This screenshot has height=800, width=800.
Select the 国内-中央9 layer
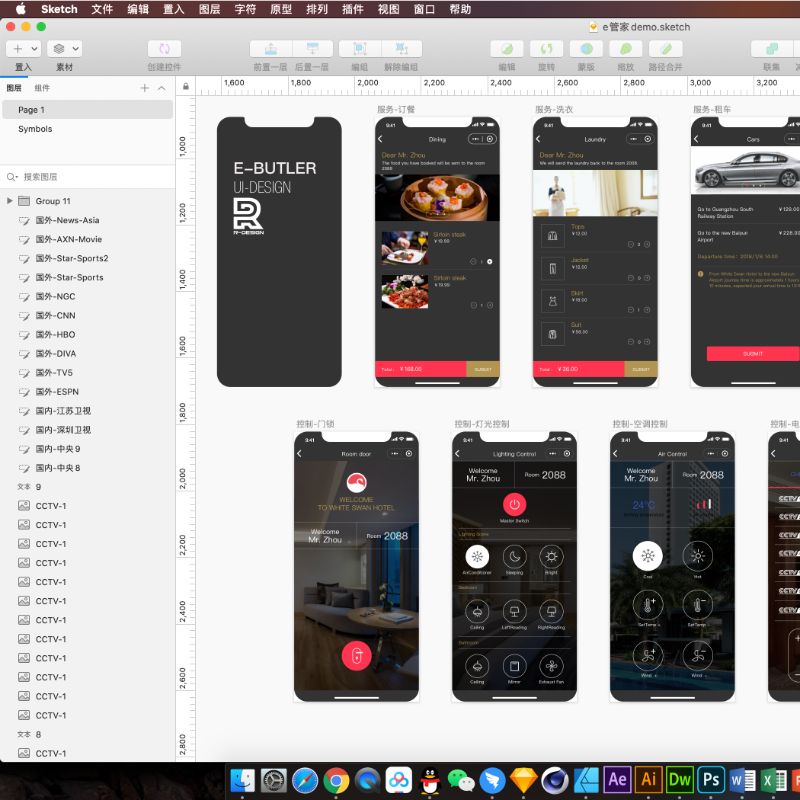88,449
